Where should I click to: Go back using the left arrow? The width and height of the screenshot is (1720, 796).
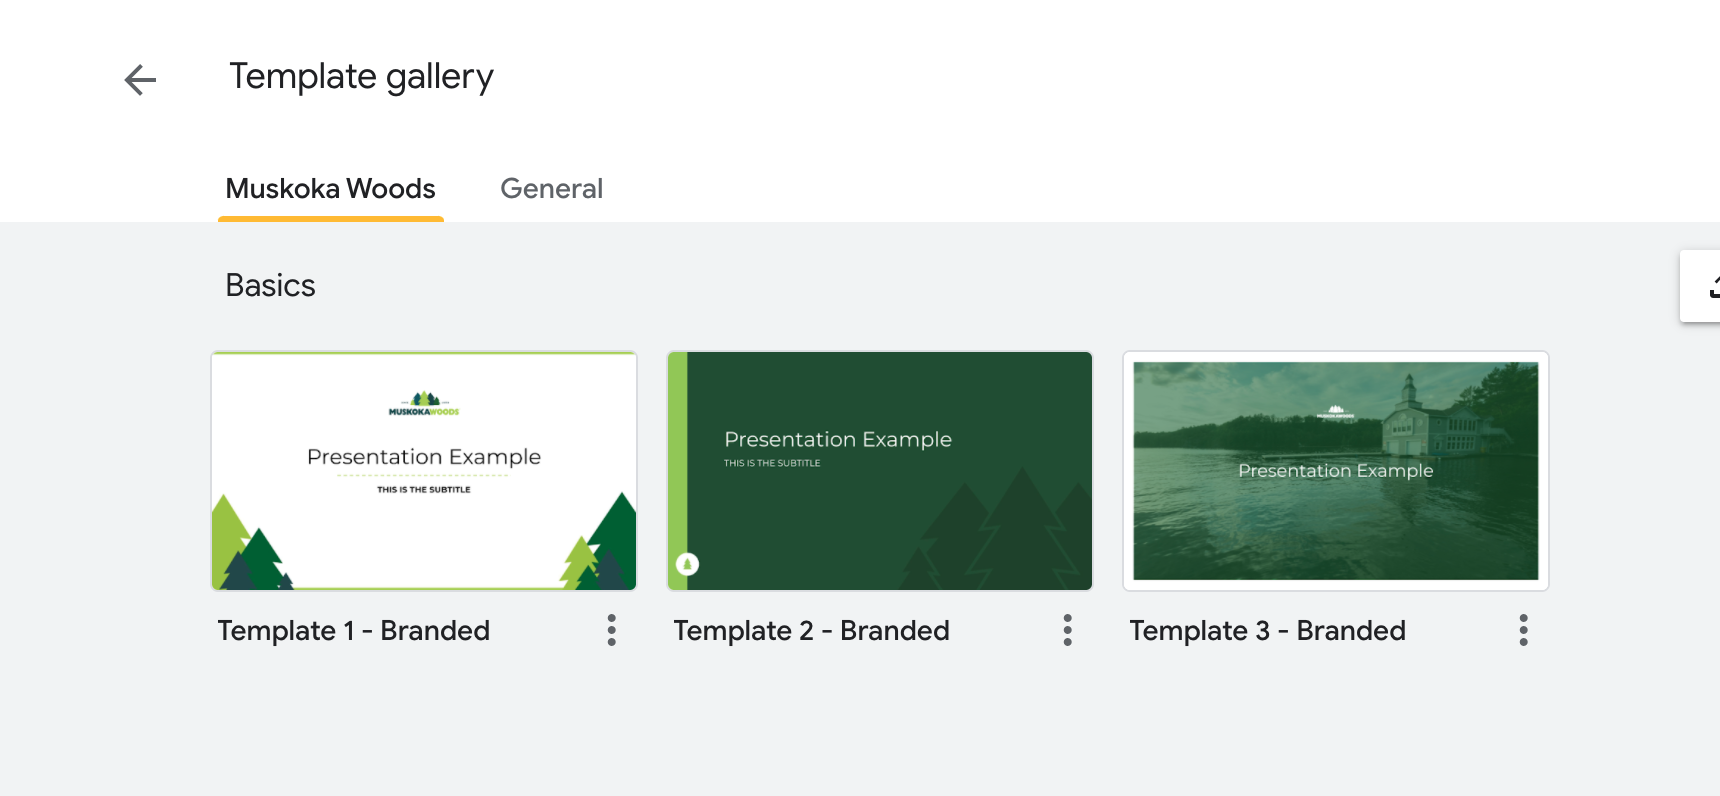(x=140, y=80)
